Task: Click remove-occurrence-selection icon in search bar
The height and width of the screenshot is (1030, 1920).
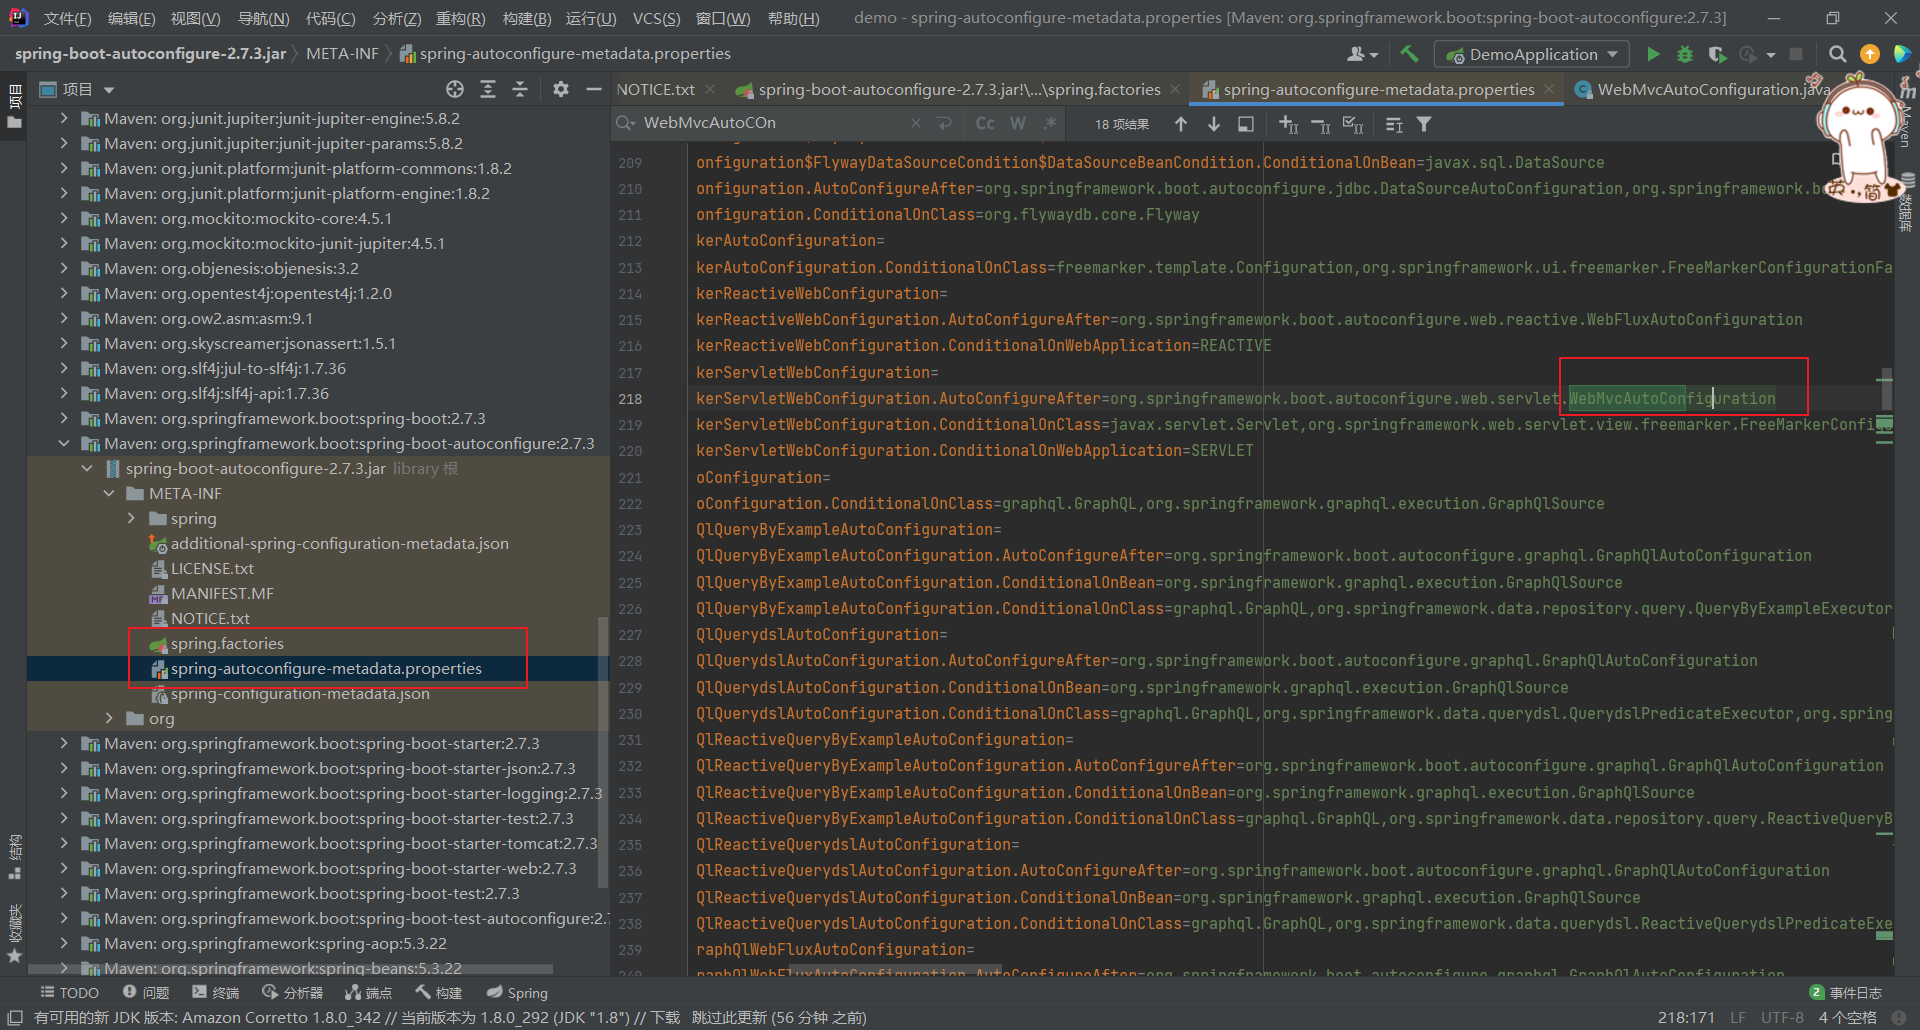Action: [x=1320, y=124]
